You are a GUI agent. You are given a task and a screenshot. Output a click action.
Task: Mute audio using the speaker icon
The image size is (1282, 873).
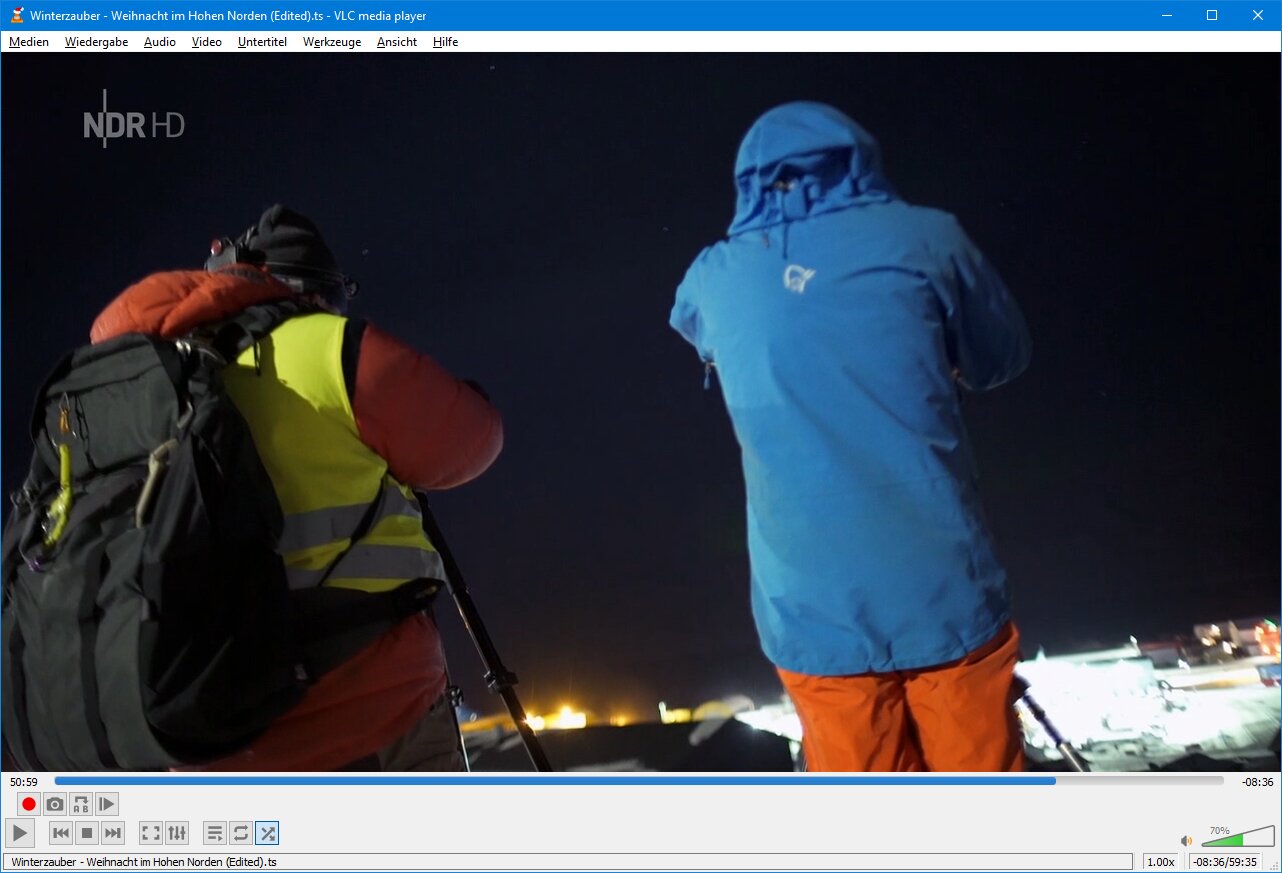click(1187, 841)
